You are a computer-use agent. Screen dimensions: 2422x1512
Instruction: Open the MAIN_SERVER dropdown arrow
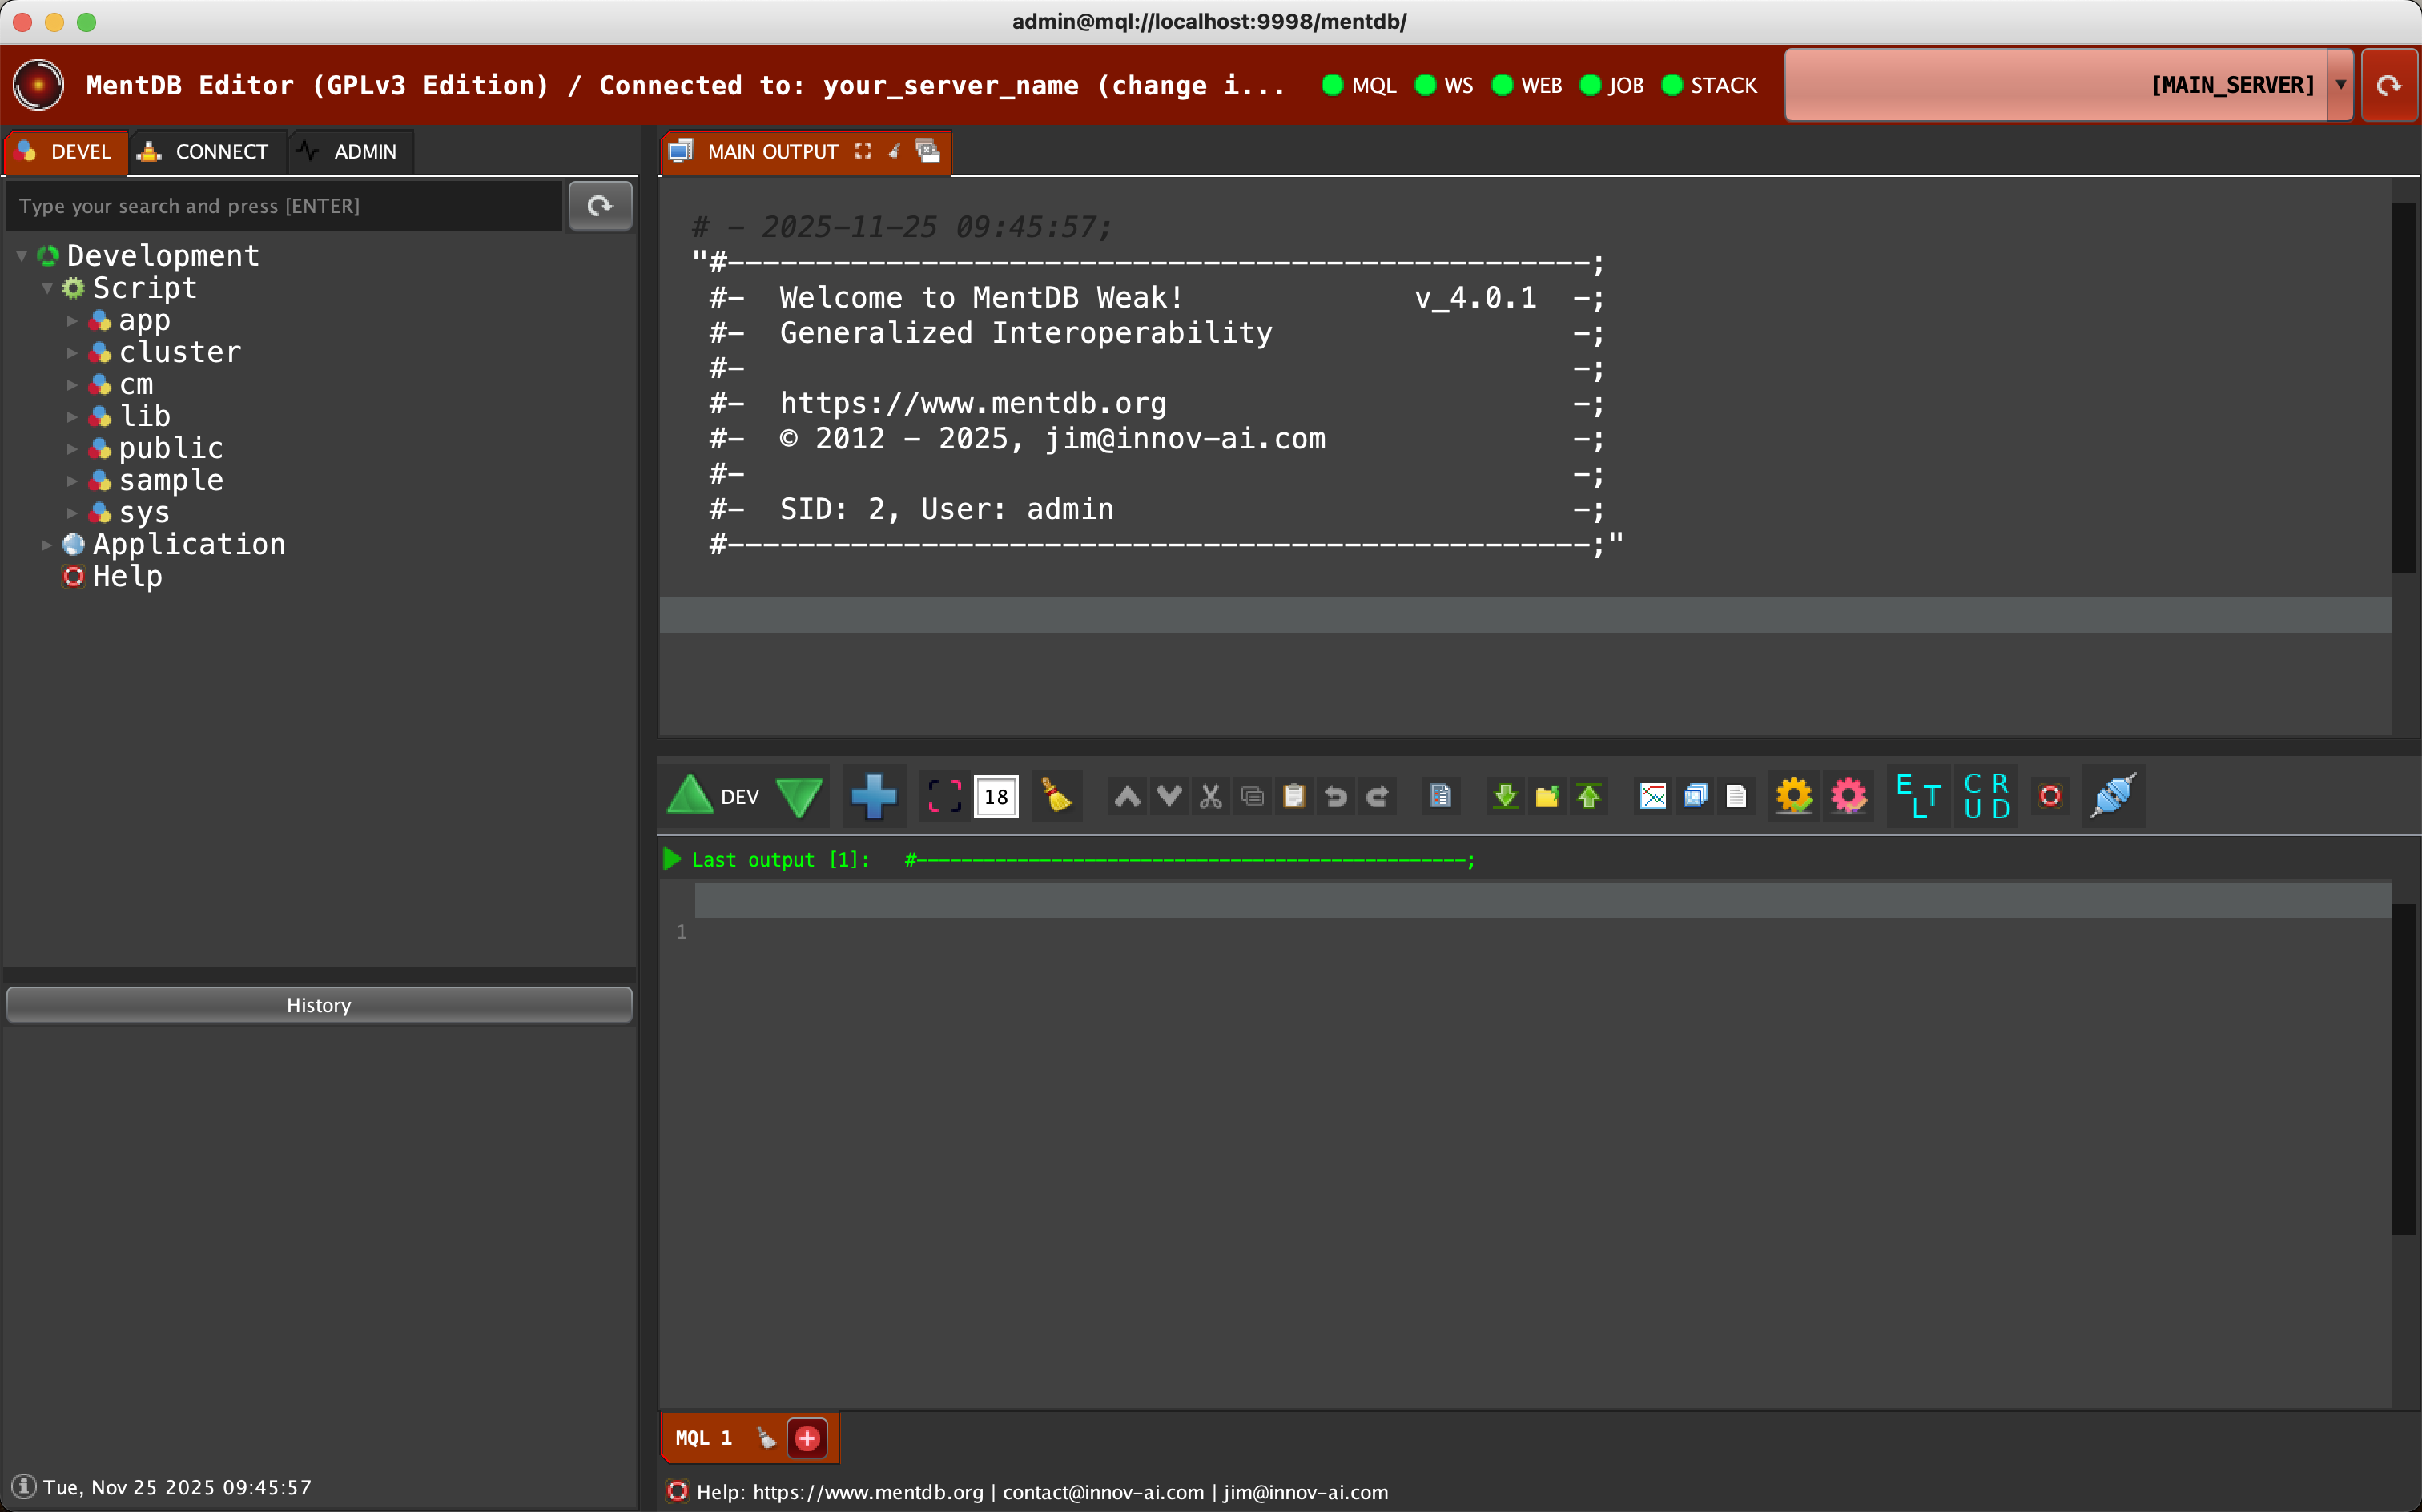click(x=2340, y=85)
